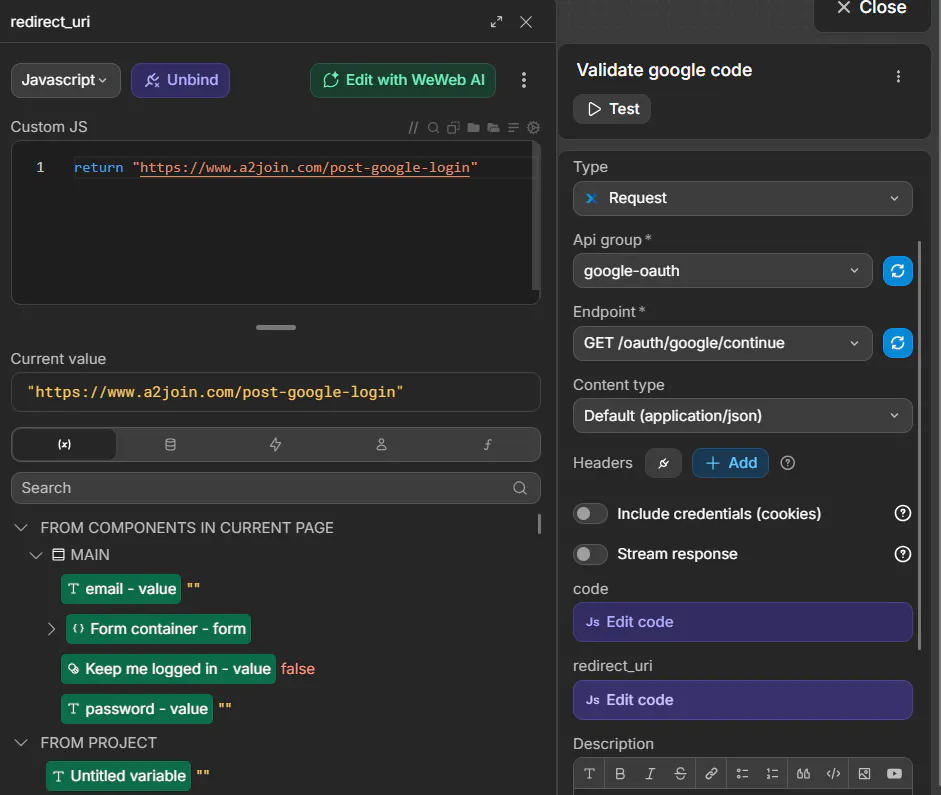
Task: Open the Type Request dropdown
Action: pyautogui.click(x=742, y=198)
